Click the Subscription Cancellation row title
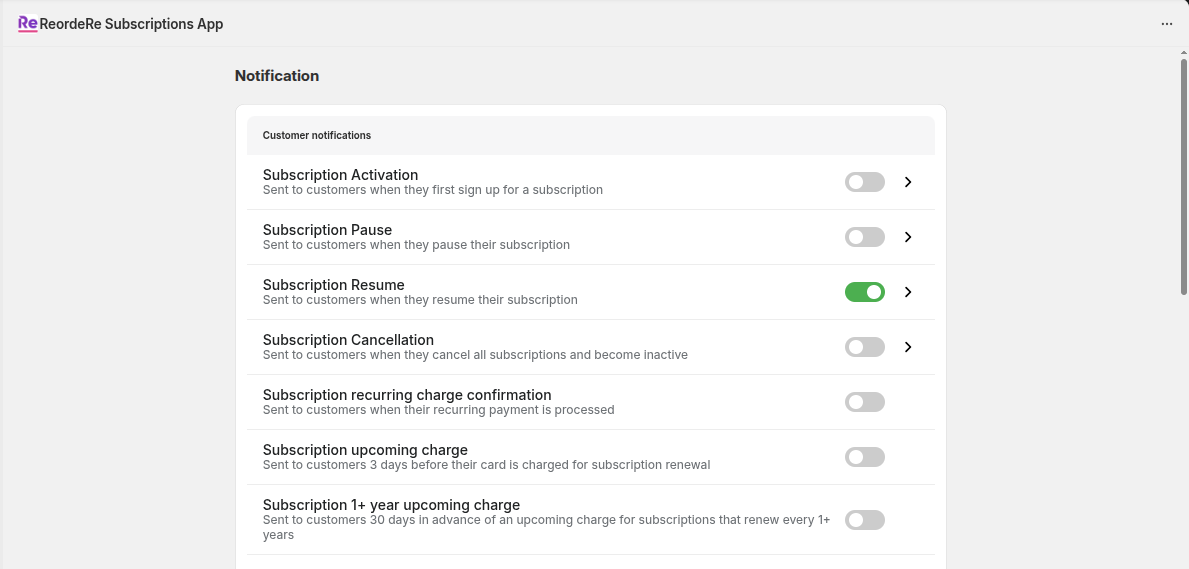The height and width of the screenshot is (569, 1189). (x=348, y=340)
